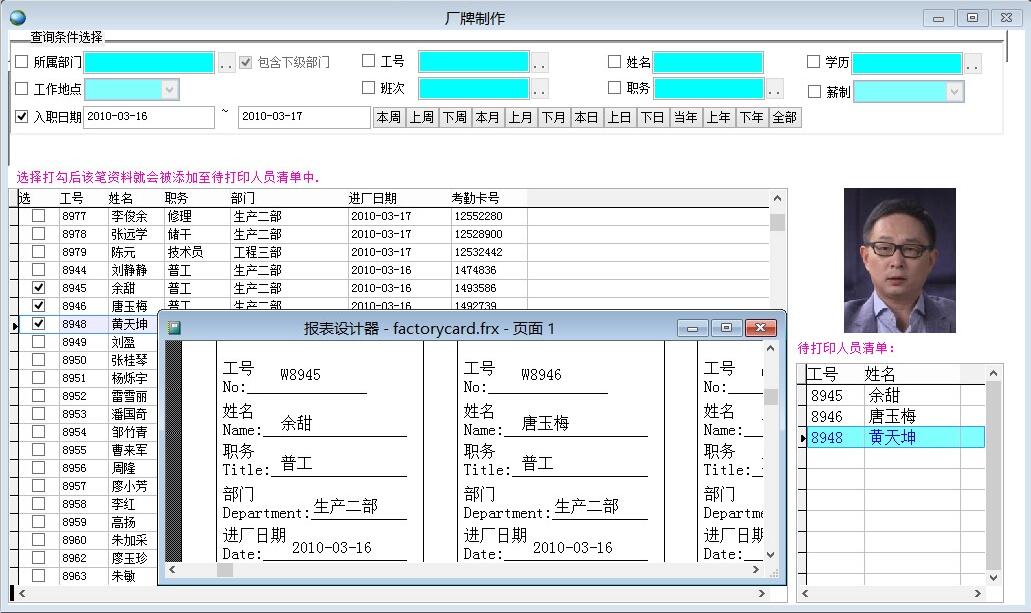Click the report designer window icon
Screen dimensions: 1031x613
tap(175, 328)
